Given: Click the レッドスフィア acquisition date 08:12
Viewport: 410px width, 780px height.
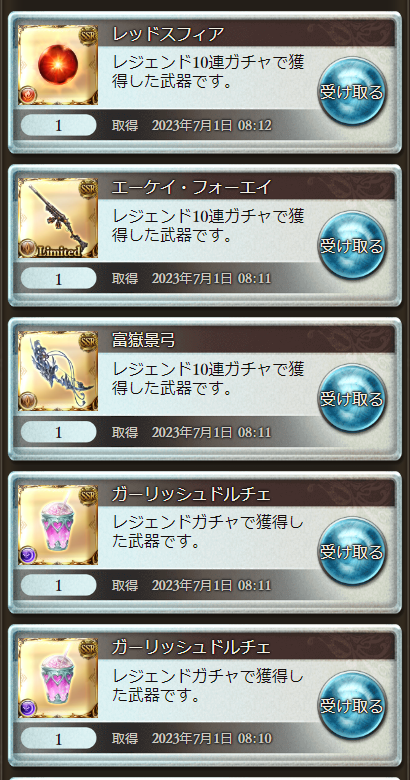Looking at the screenshot, I should [x=211, y=125].
